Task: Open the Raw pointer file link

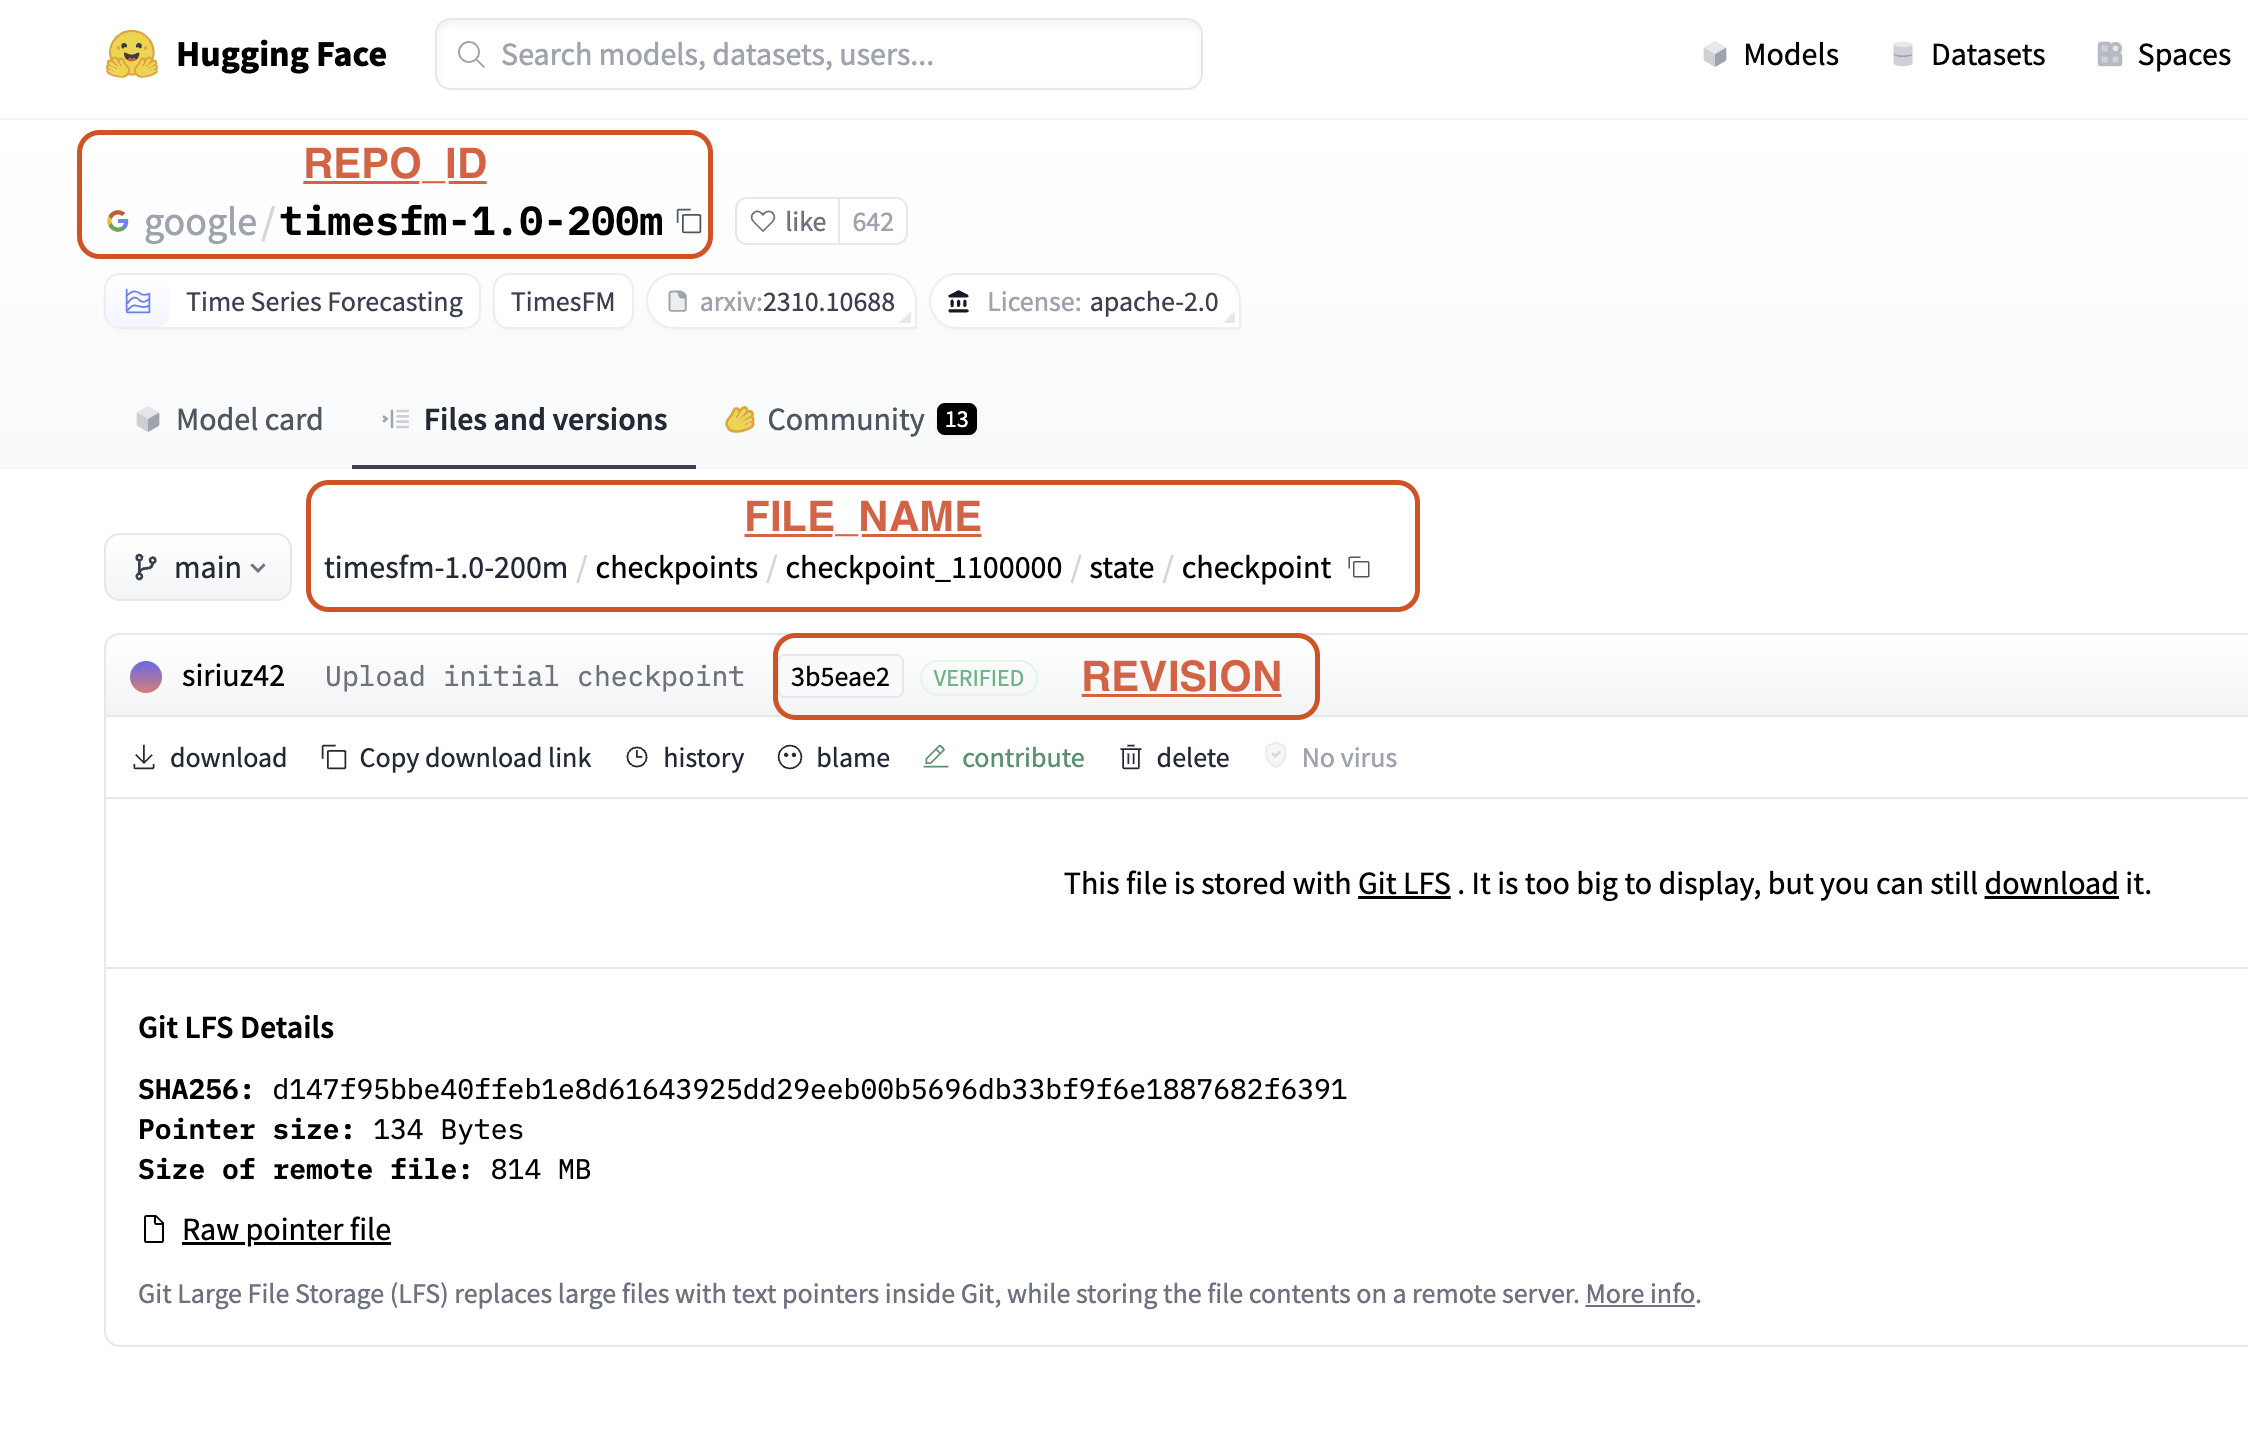Action: (286, 1229)
